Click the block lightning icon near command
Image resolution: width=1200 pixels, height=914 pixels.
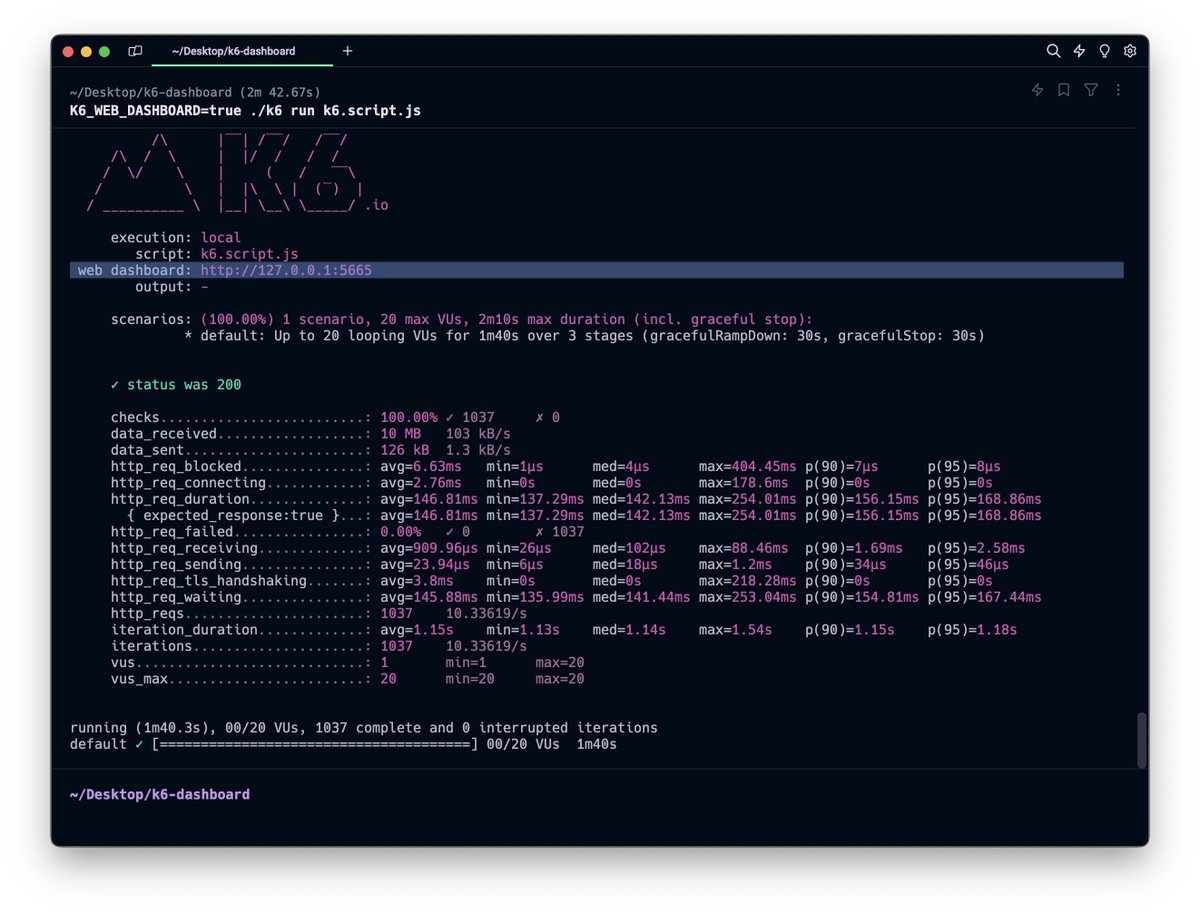pyautogui.click(x=1037, y=90)
